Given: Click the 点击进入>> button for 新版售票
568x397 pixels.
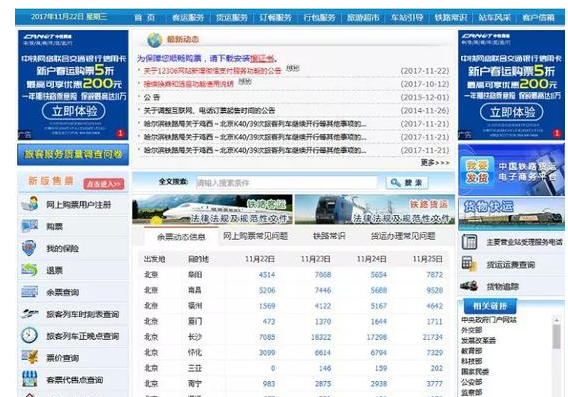Looking at the screenshot, I should [104, 184].
